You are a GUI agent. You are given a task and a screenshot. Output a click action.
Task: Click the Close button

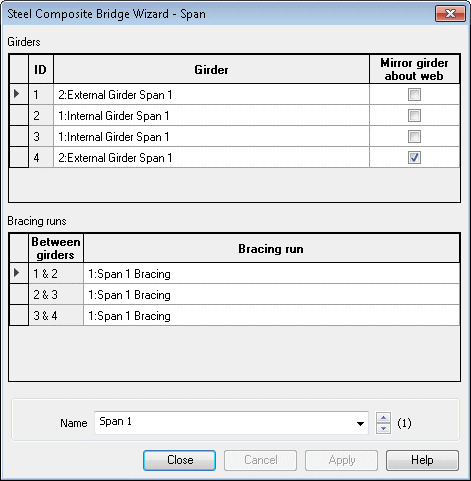click(179, 460)
